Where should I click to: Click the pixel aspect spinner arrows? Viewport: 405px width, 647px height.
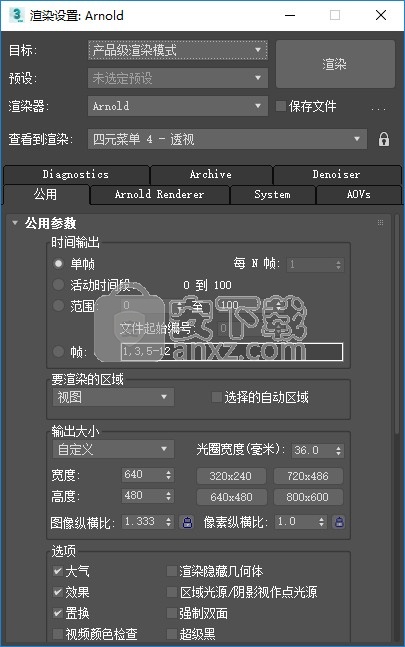(x=322, y=522)
